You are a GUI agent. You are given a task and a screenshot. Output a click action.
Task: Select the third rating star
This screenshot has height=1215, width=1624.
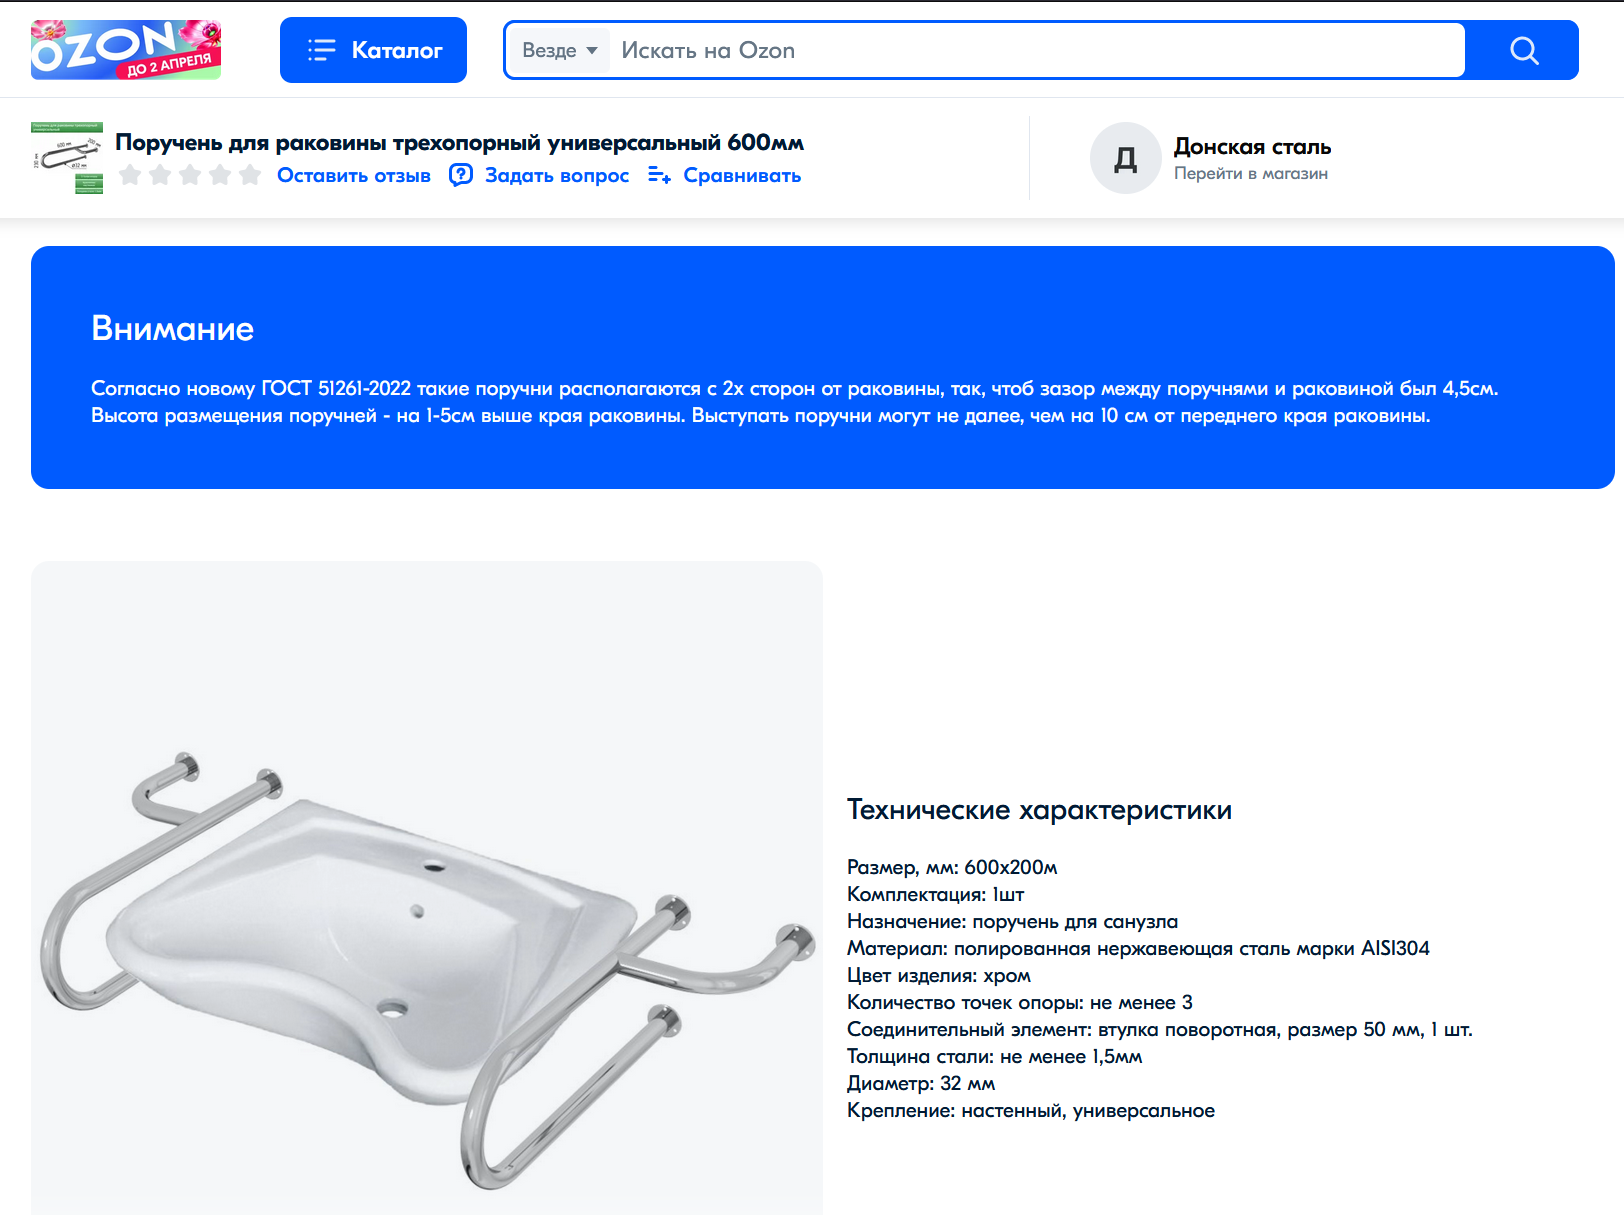[x=190, y=175]
